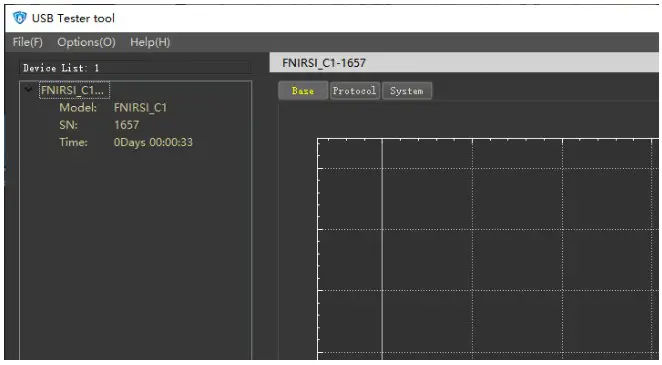This screenshot has width=662, height=365.
Task: Open the Help(H) menu
Action: [x=150, y=42]
